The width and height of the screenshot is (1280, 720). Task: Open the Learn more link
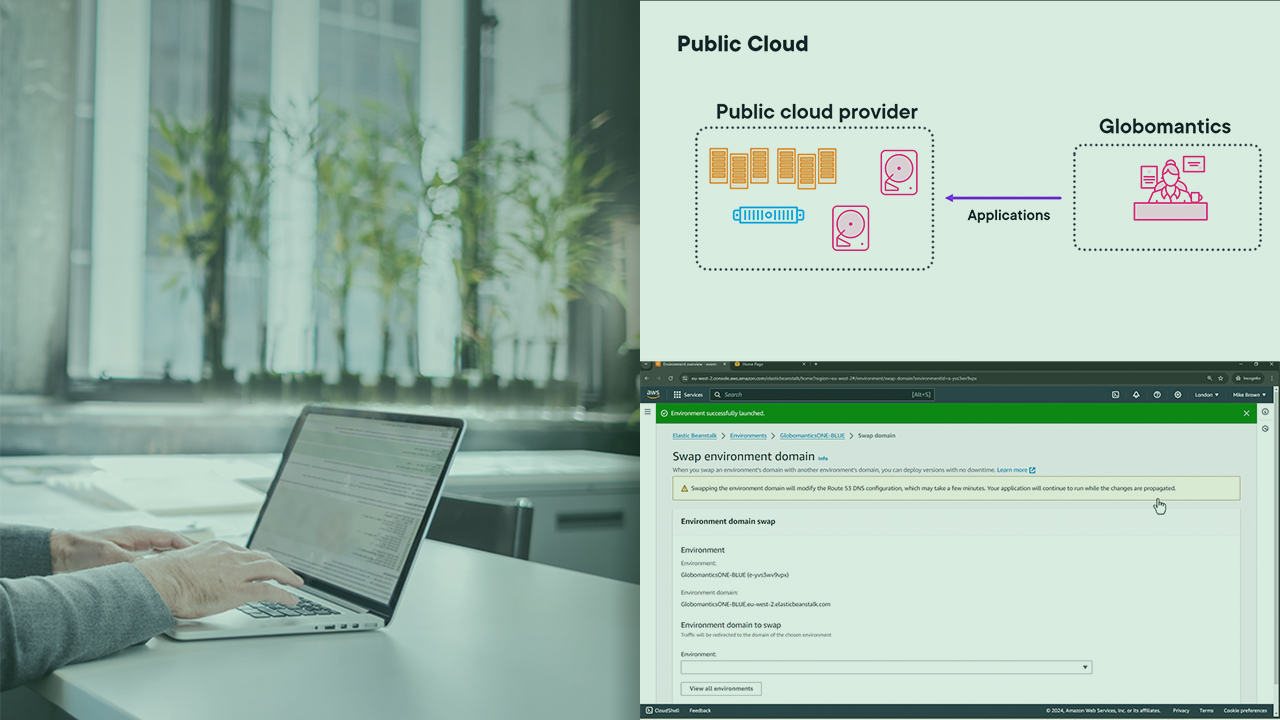coord(1015,470)
